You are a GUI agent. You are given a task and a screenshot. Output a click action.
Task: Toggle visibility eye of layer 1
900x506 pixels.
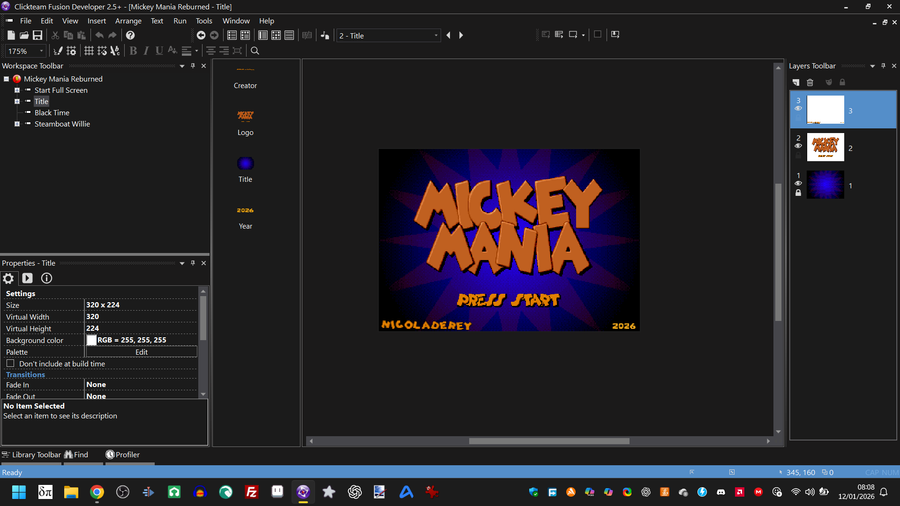(798, 184)
